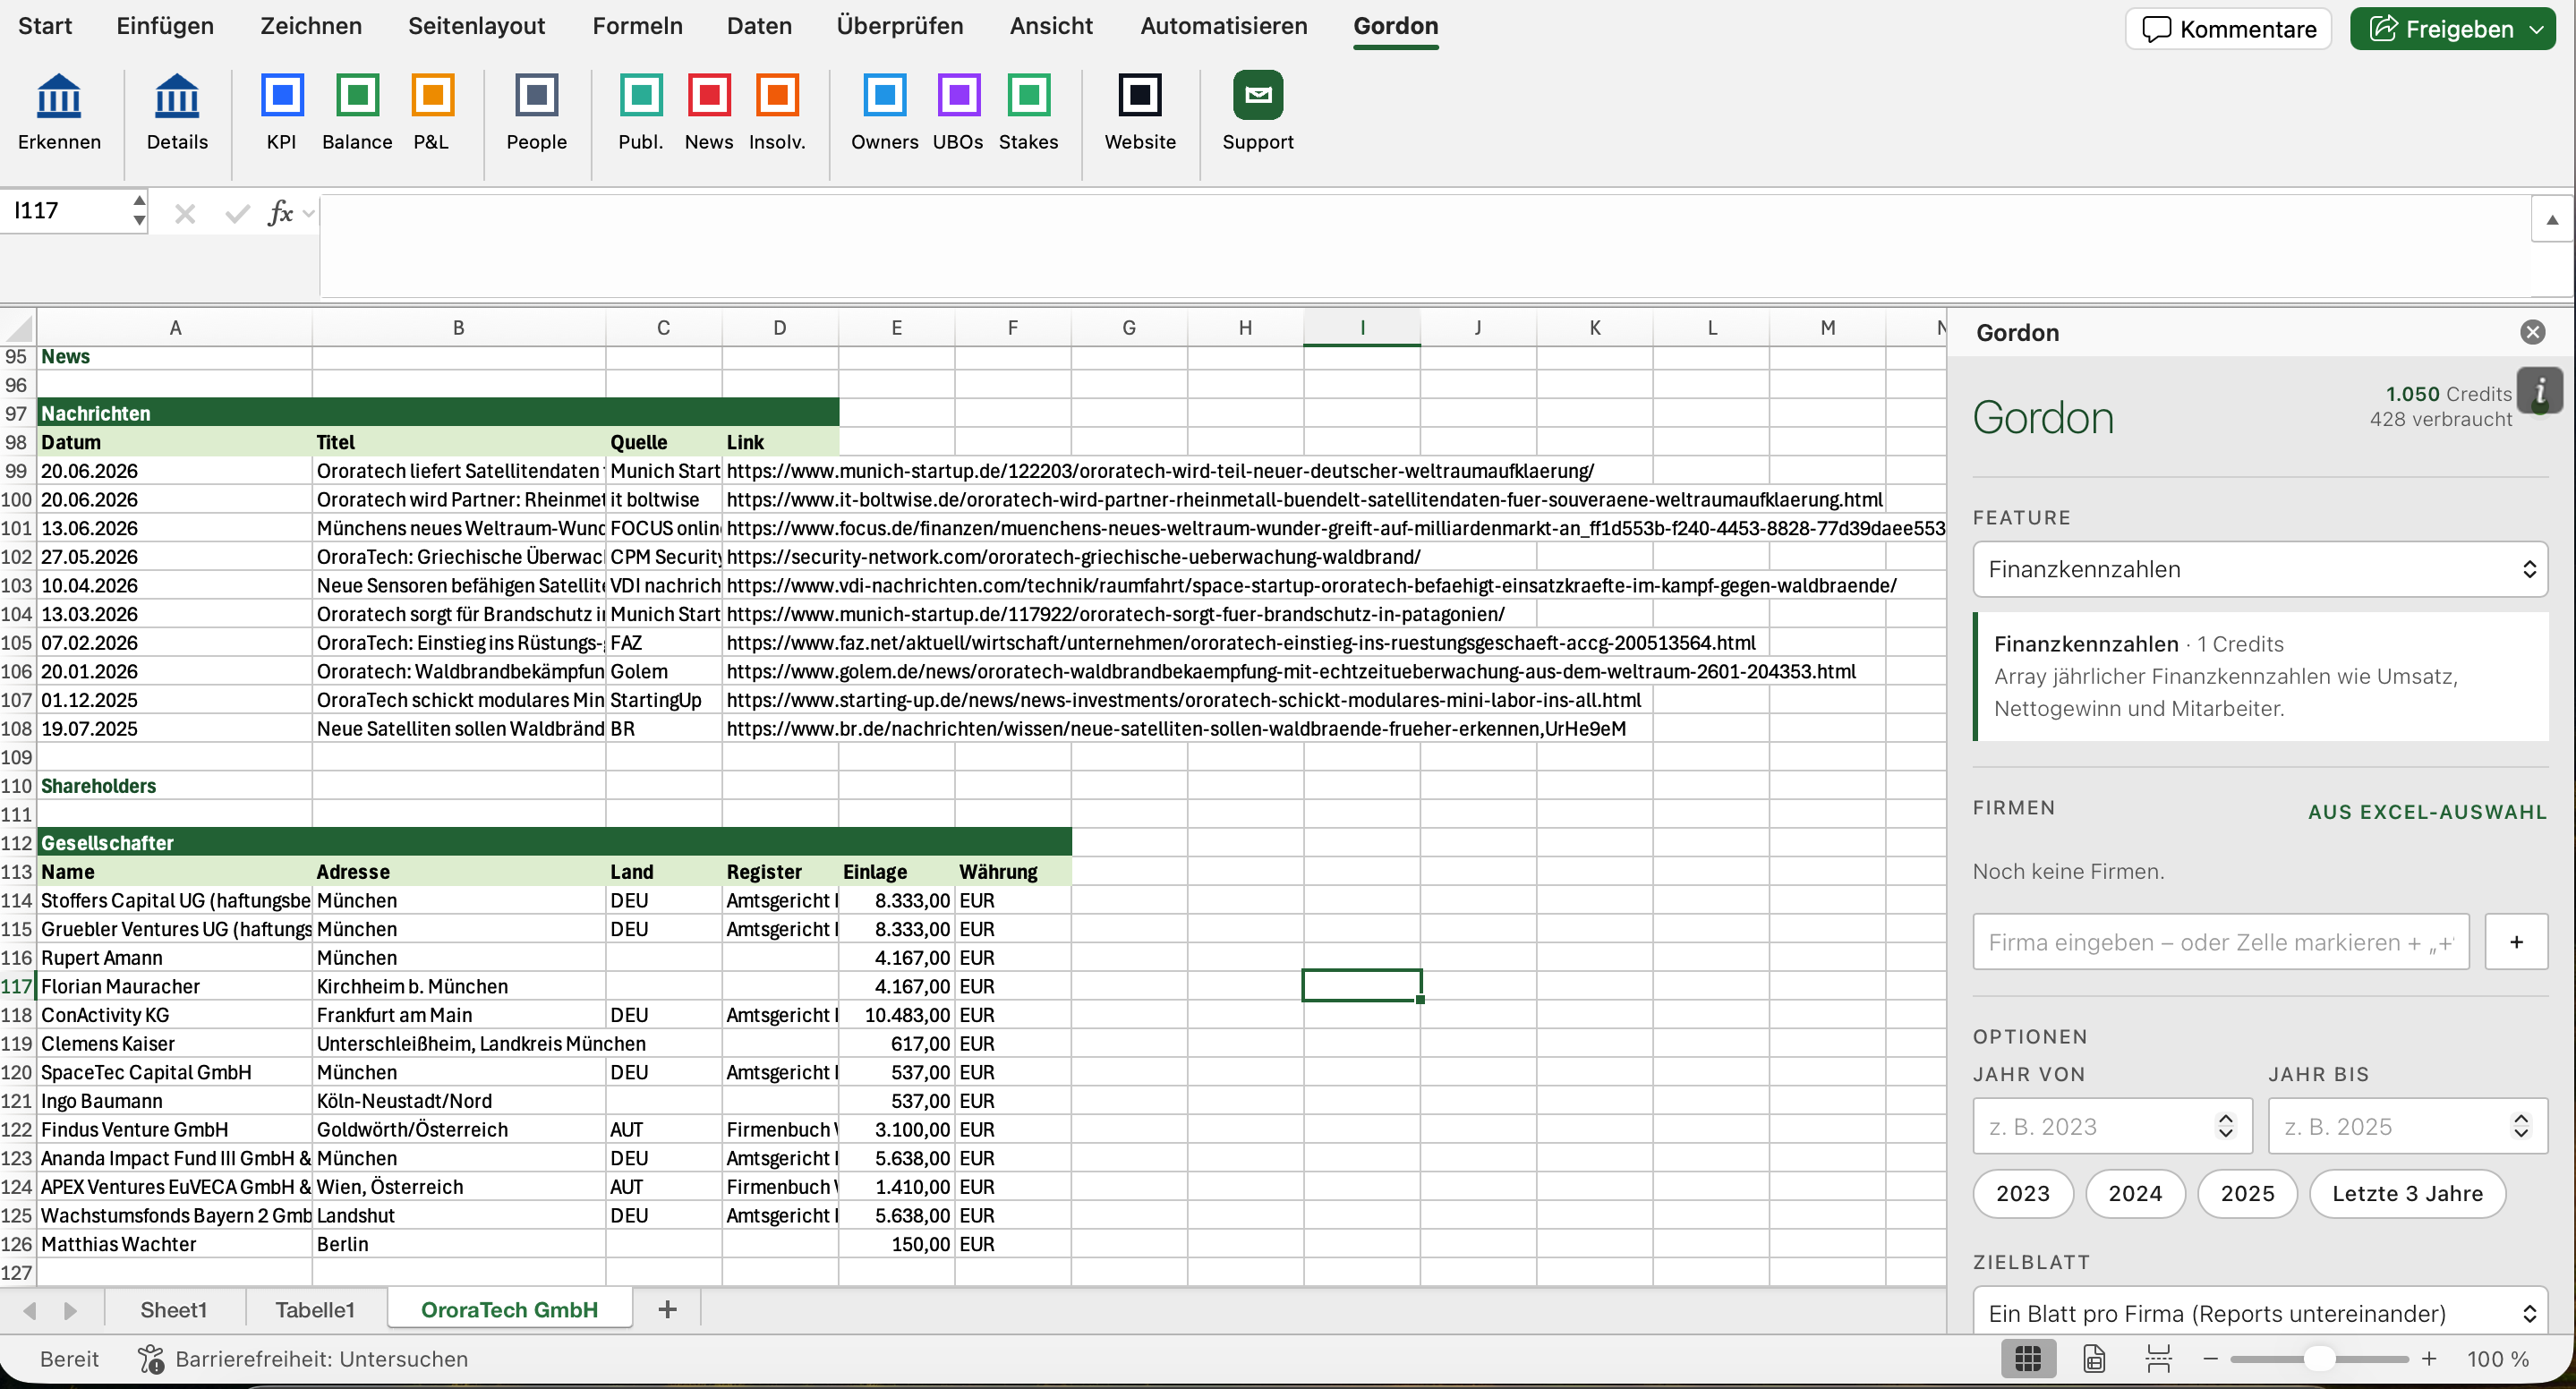Image resolution: width=2576 pixels, height=1389 pixels.
Task: Select the Letzte 3 Jahre chip
Action: coord(2407,1193)
